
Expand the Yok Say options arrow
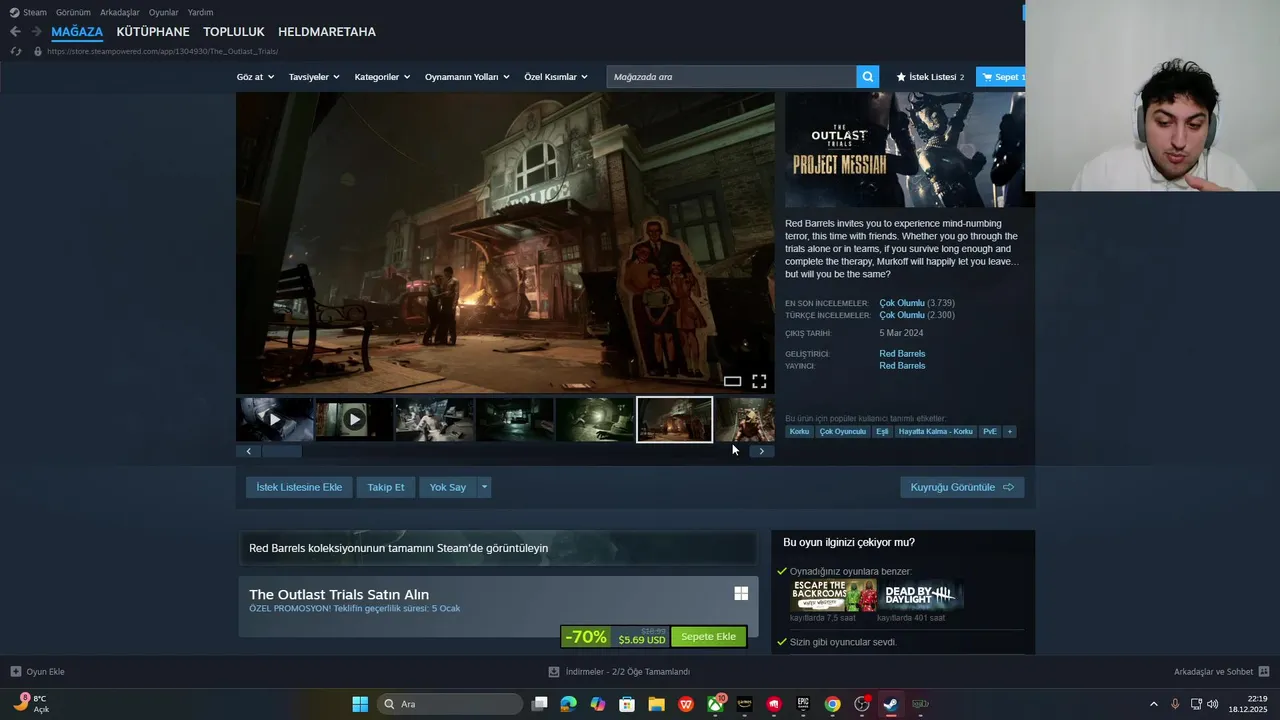[484, 487]
